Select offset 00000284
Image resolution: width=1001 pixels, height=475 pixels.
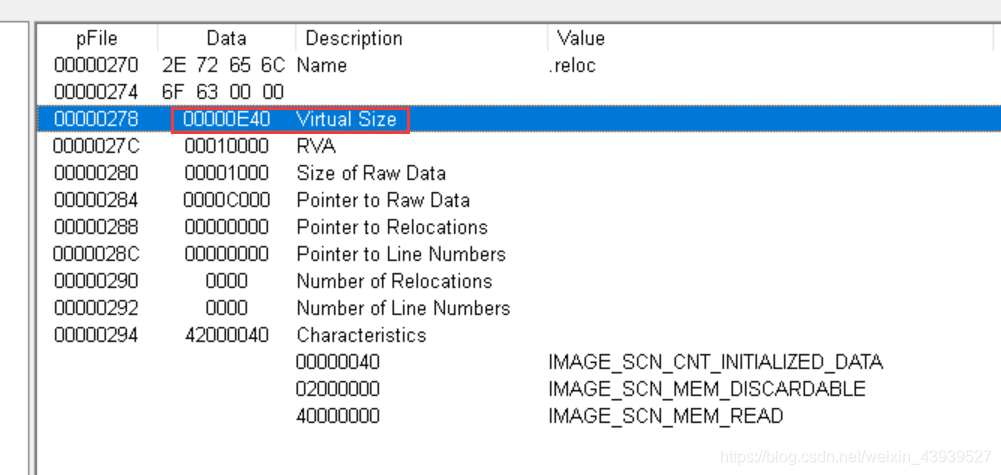[96, 200]
